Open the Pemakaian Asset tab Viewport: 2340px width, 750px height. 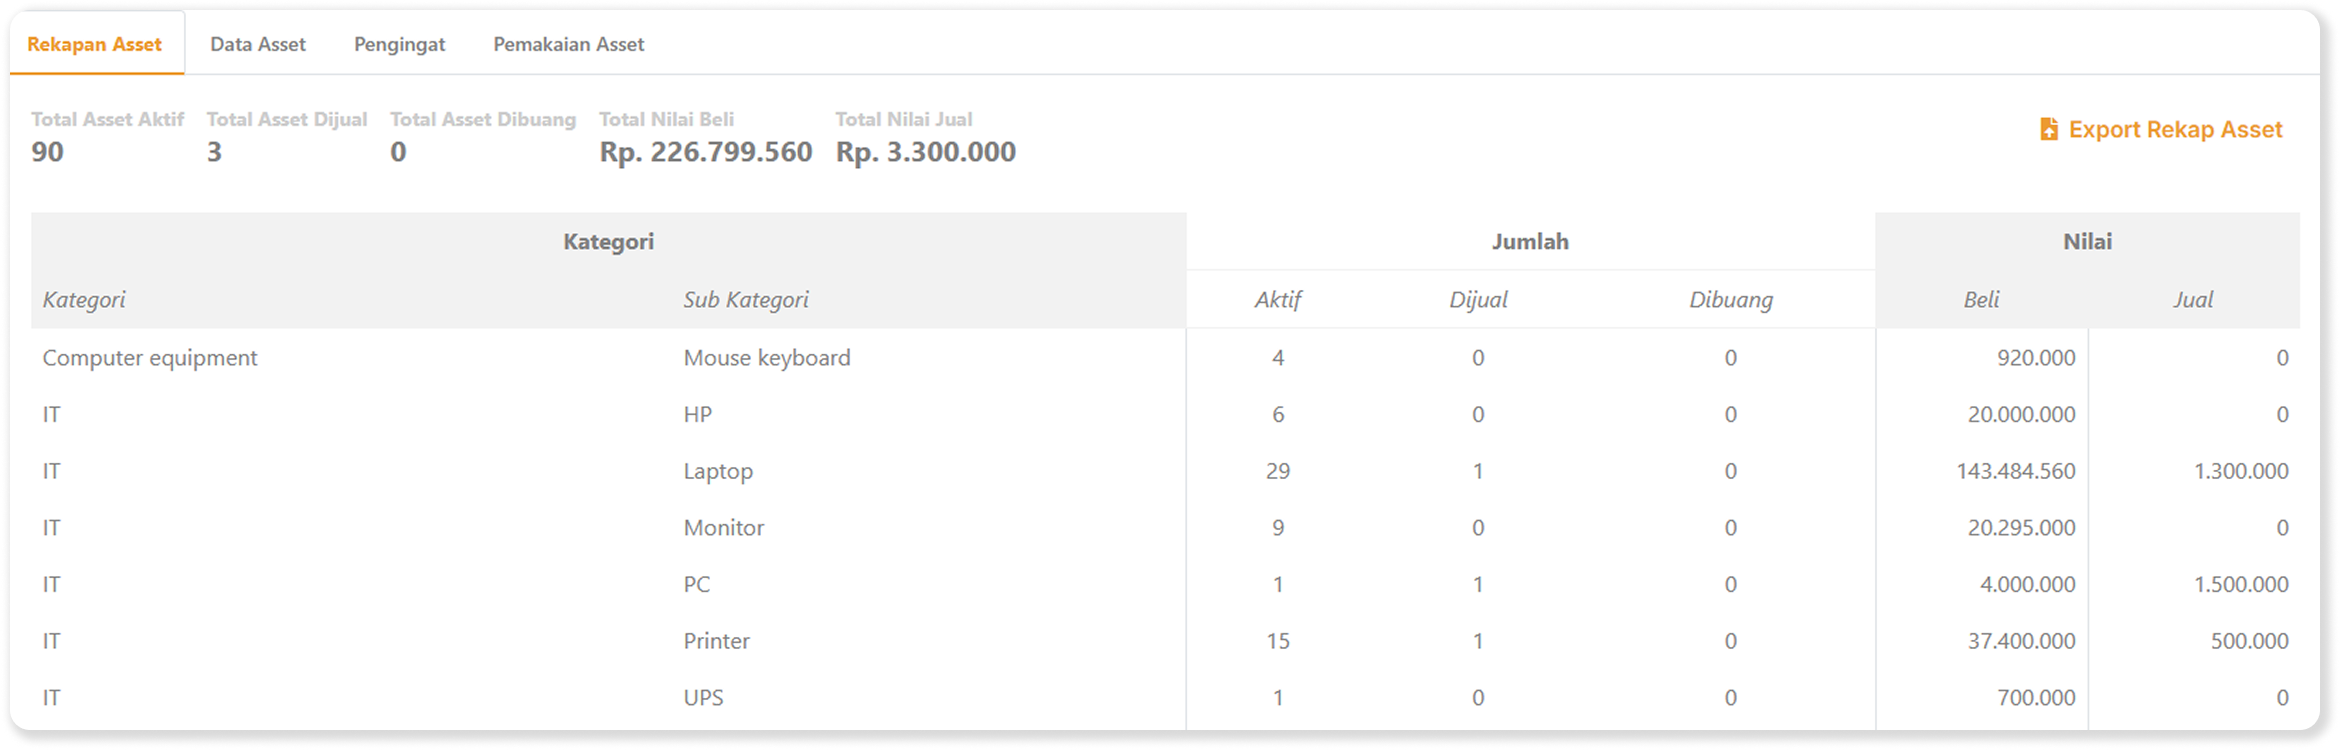click(x=567, y=44)
